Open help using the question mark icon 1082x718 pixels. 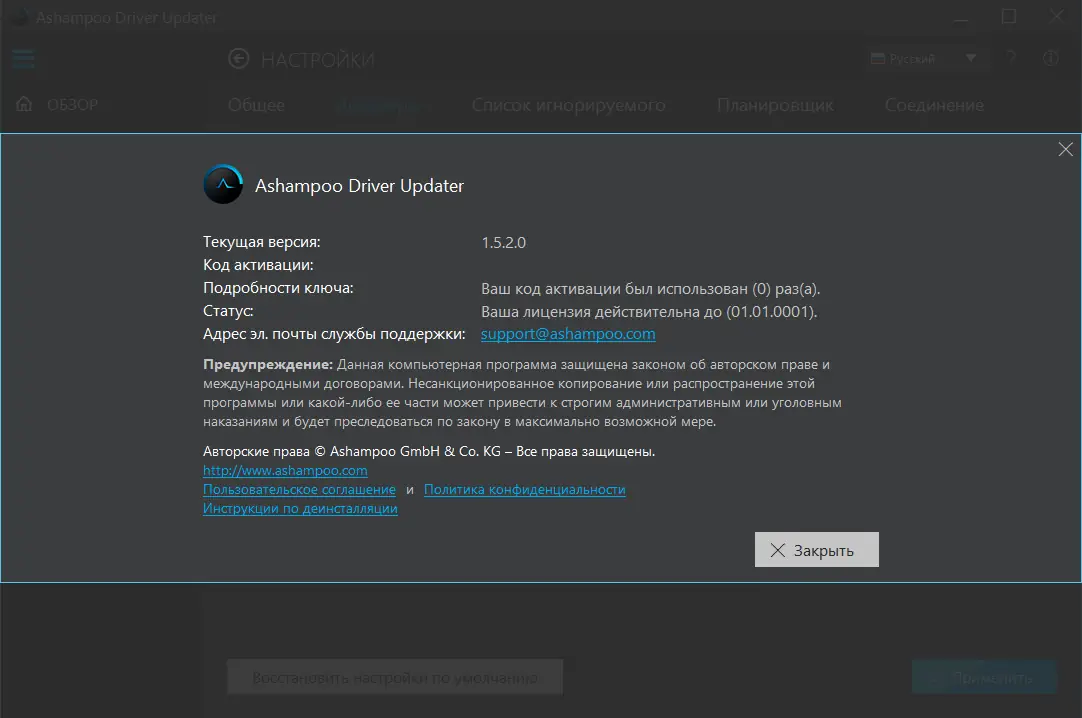click(1011, 58)
